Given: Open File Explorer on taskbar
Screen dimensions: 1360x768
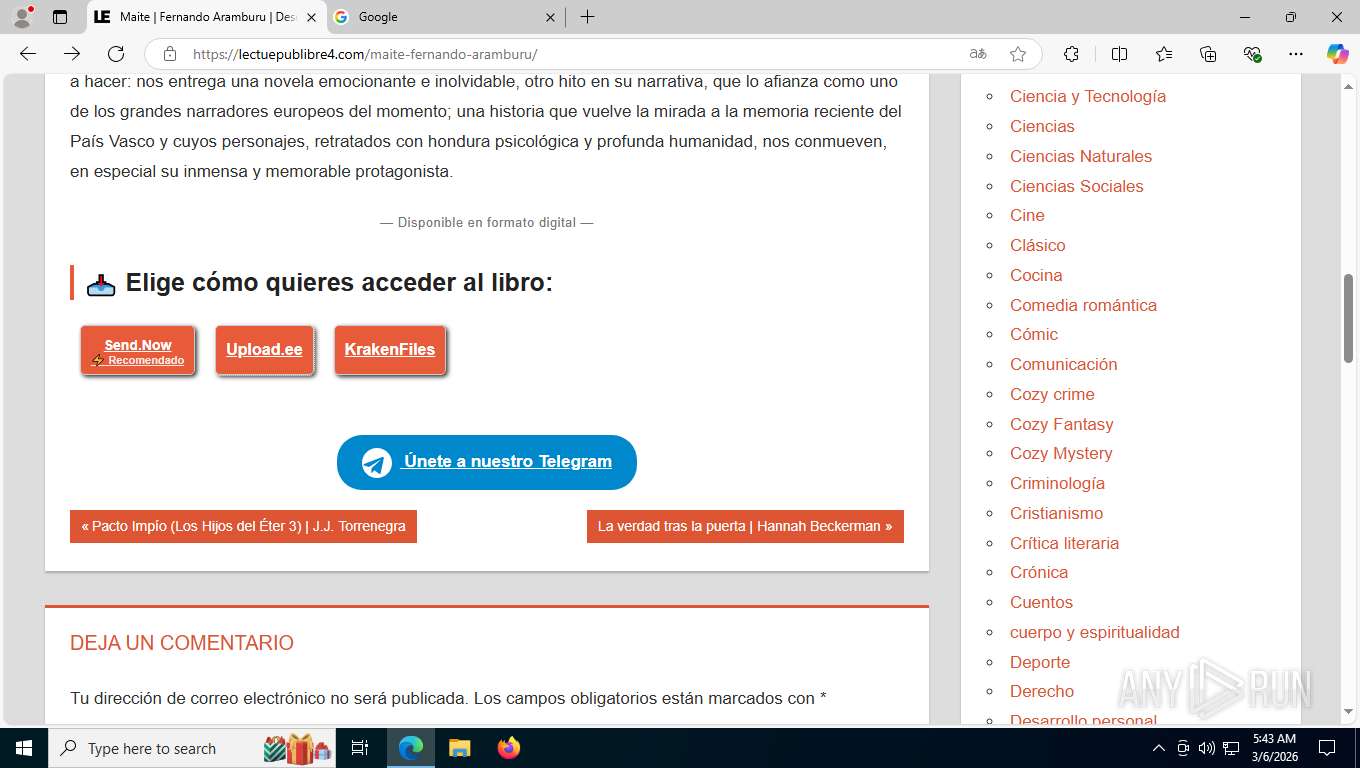Looking at the screenshot, I should coord(460,748).
